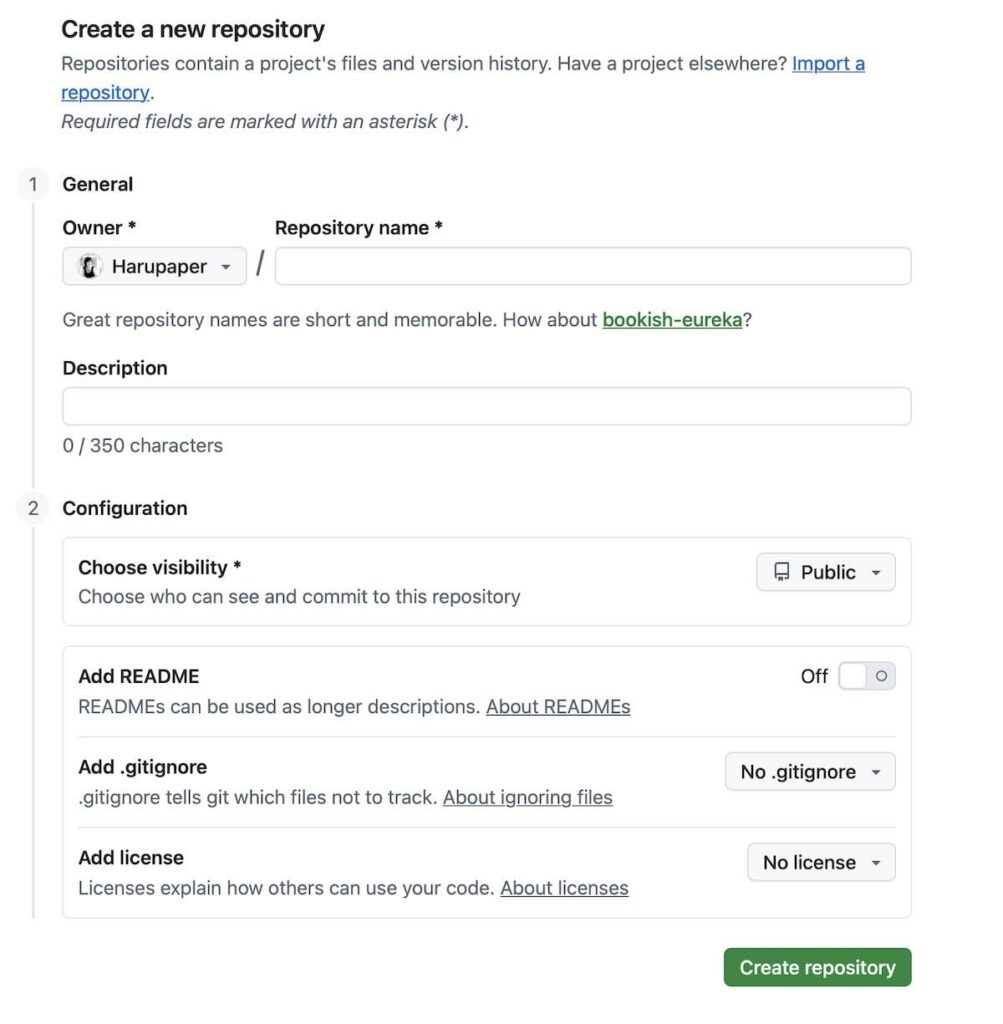Click the Off label beside README switch

814,677
